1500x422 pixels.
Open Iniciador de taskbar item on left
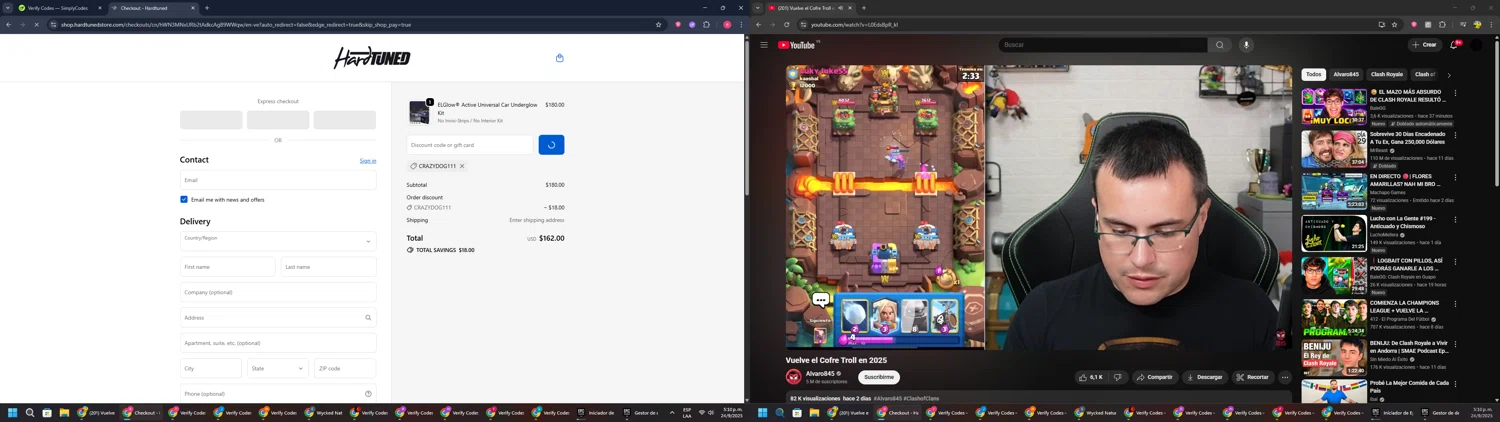595,412
